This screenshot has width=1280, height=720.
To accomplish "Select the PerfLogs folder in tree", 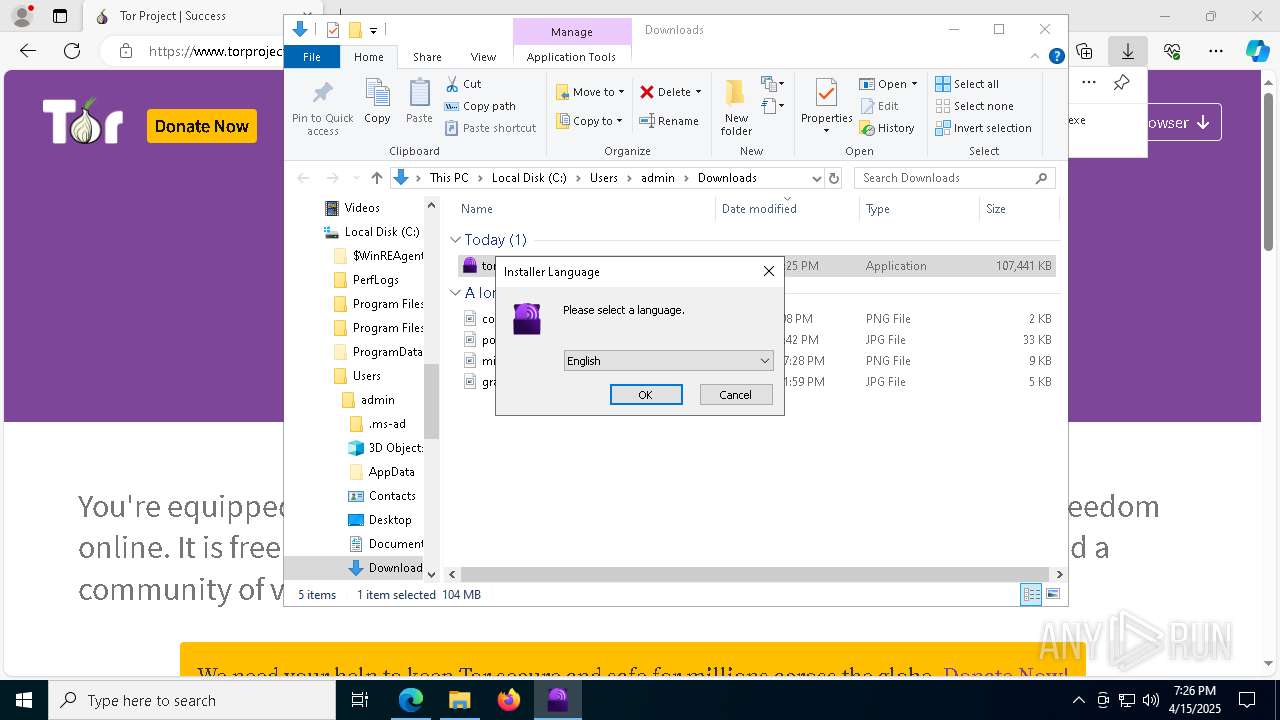I will click(375, 280).
